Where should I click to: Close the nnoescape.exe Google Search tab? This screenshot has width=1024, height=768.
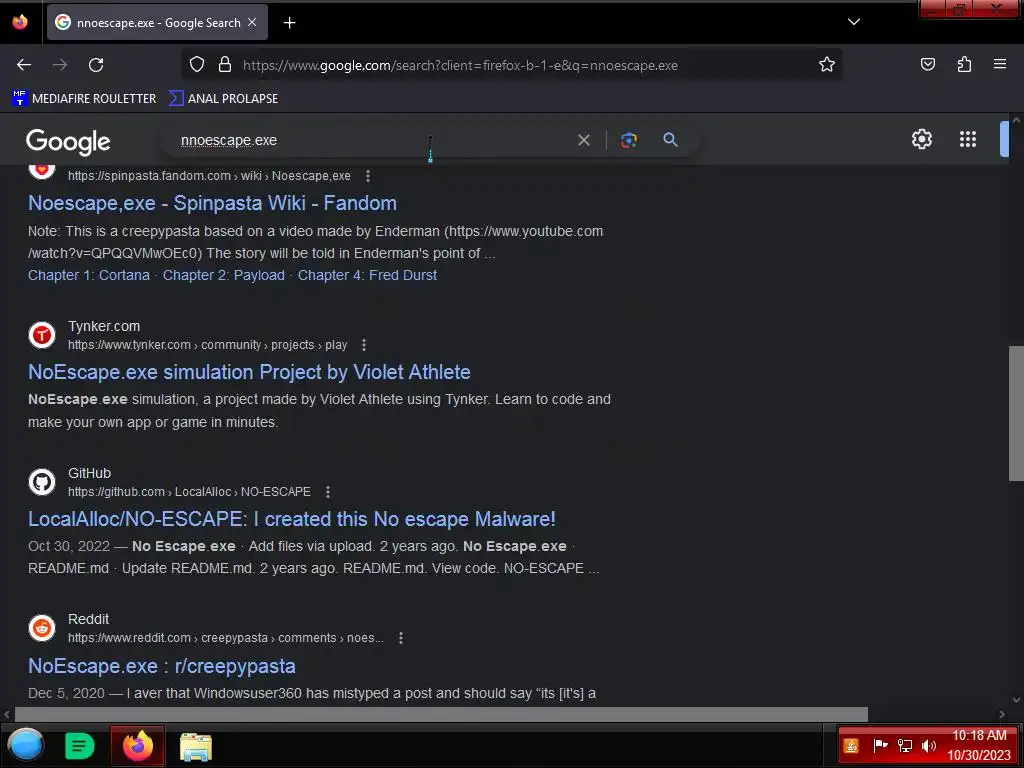[252, 22]
